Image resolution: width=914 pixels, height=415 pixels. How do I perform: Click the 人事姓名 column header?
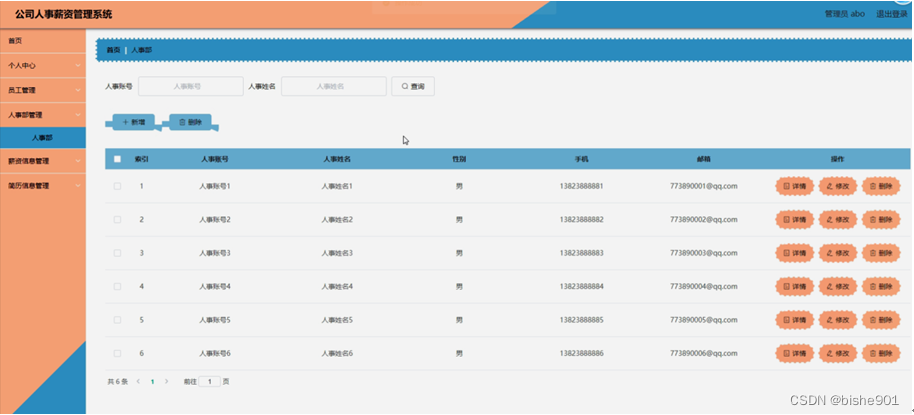(337, 159)
